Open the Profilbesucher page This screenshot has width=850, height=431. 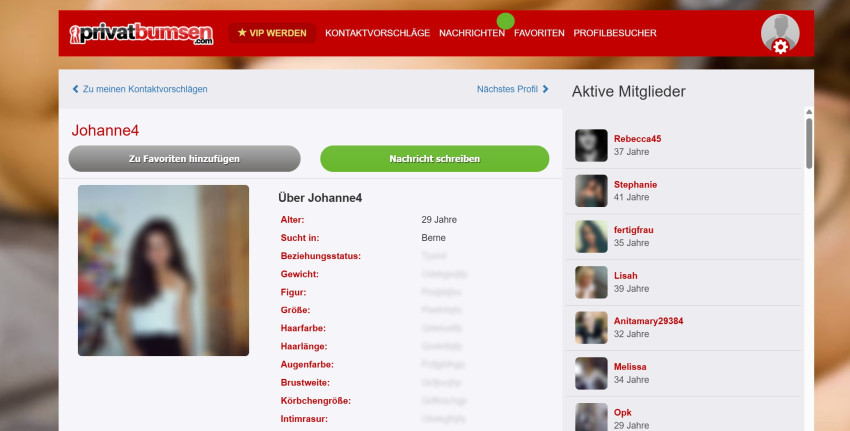615,33
